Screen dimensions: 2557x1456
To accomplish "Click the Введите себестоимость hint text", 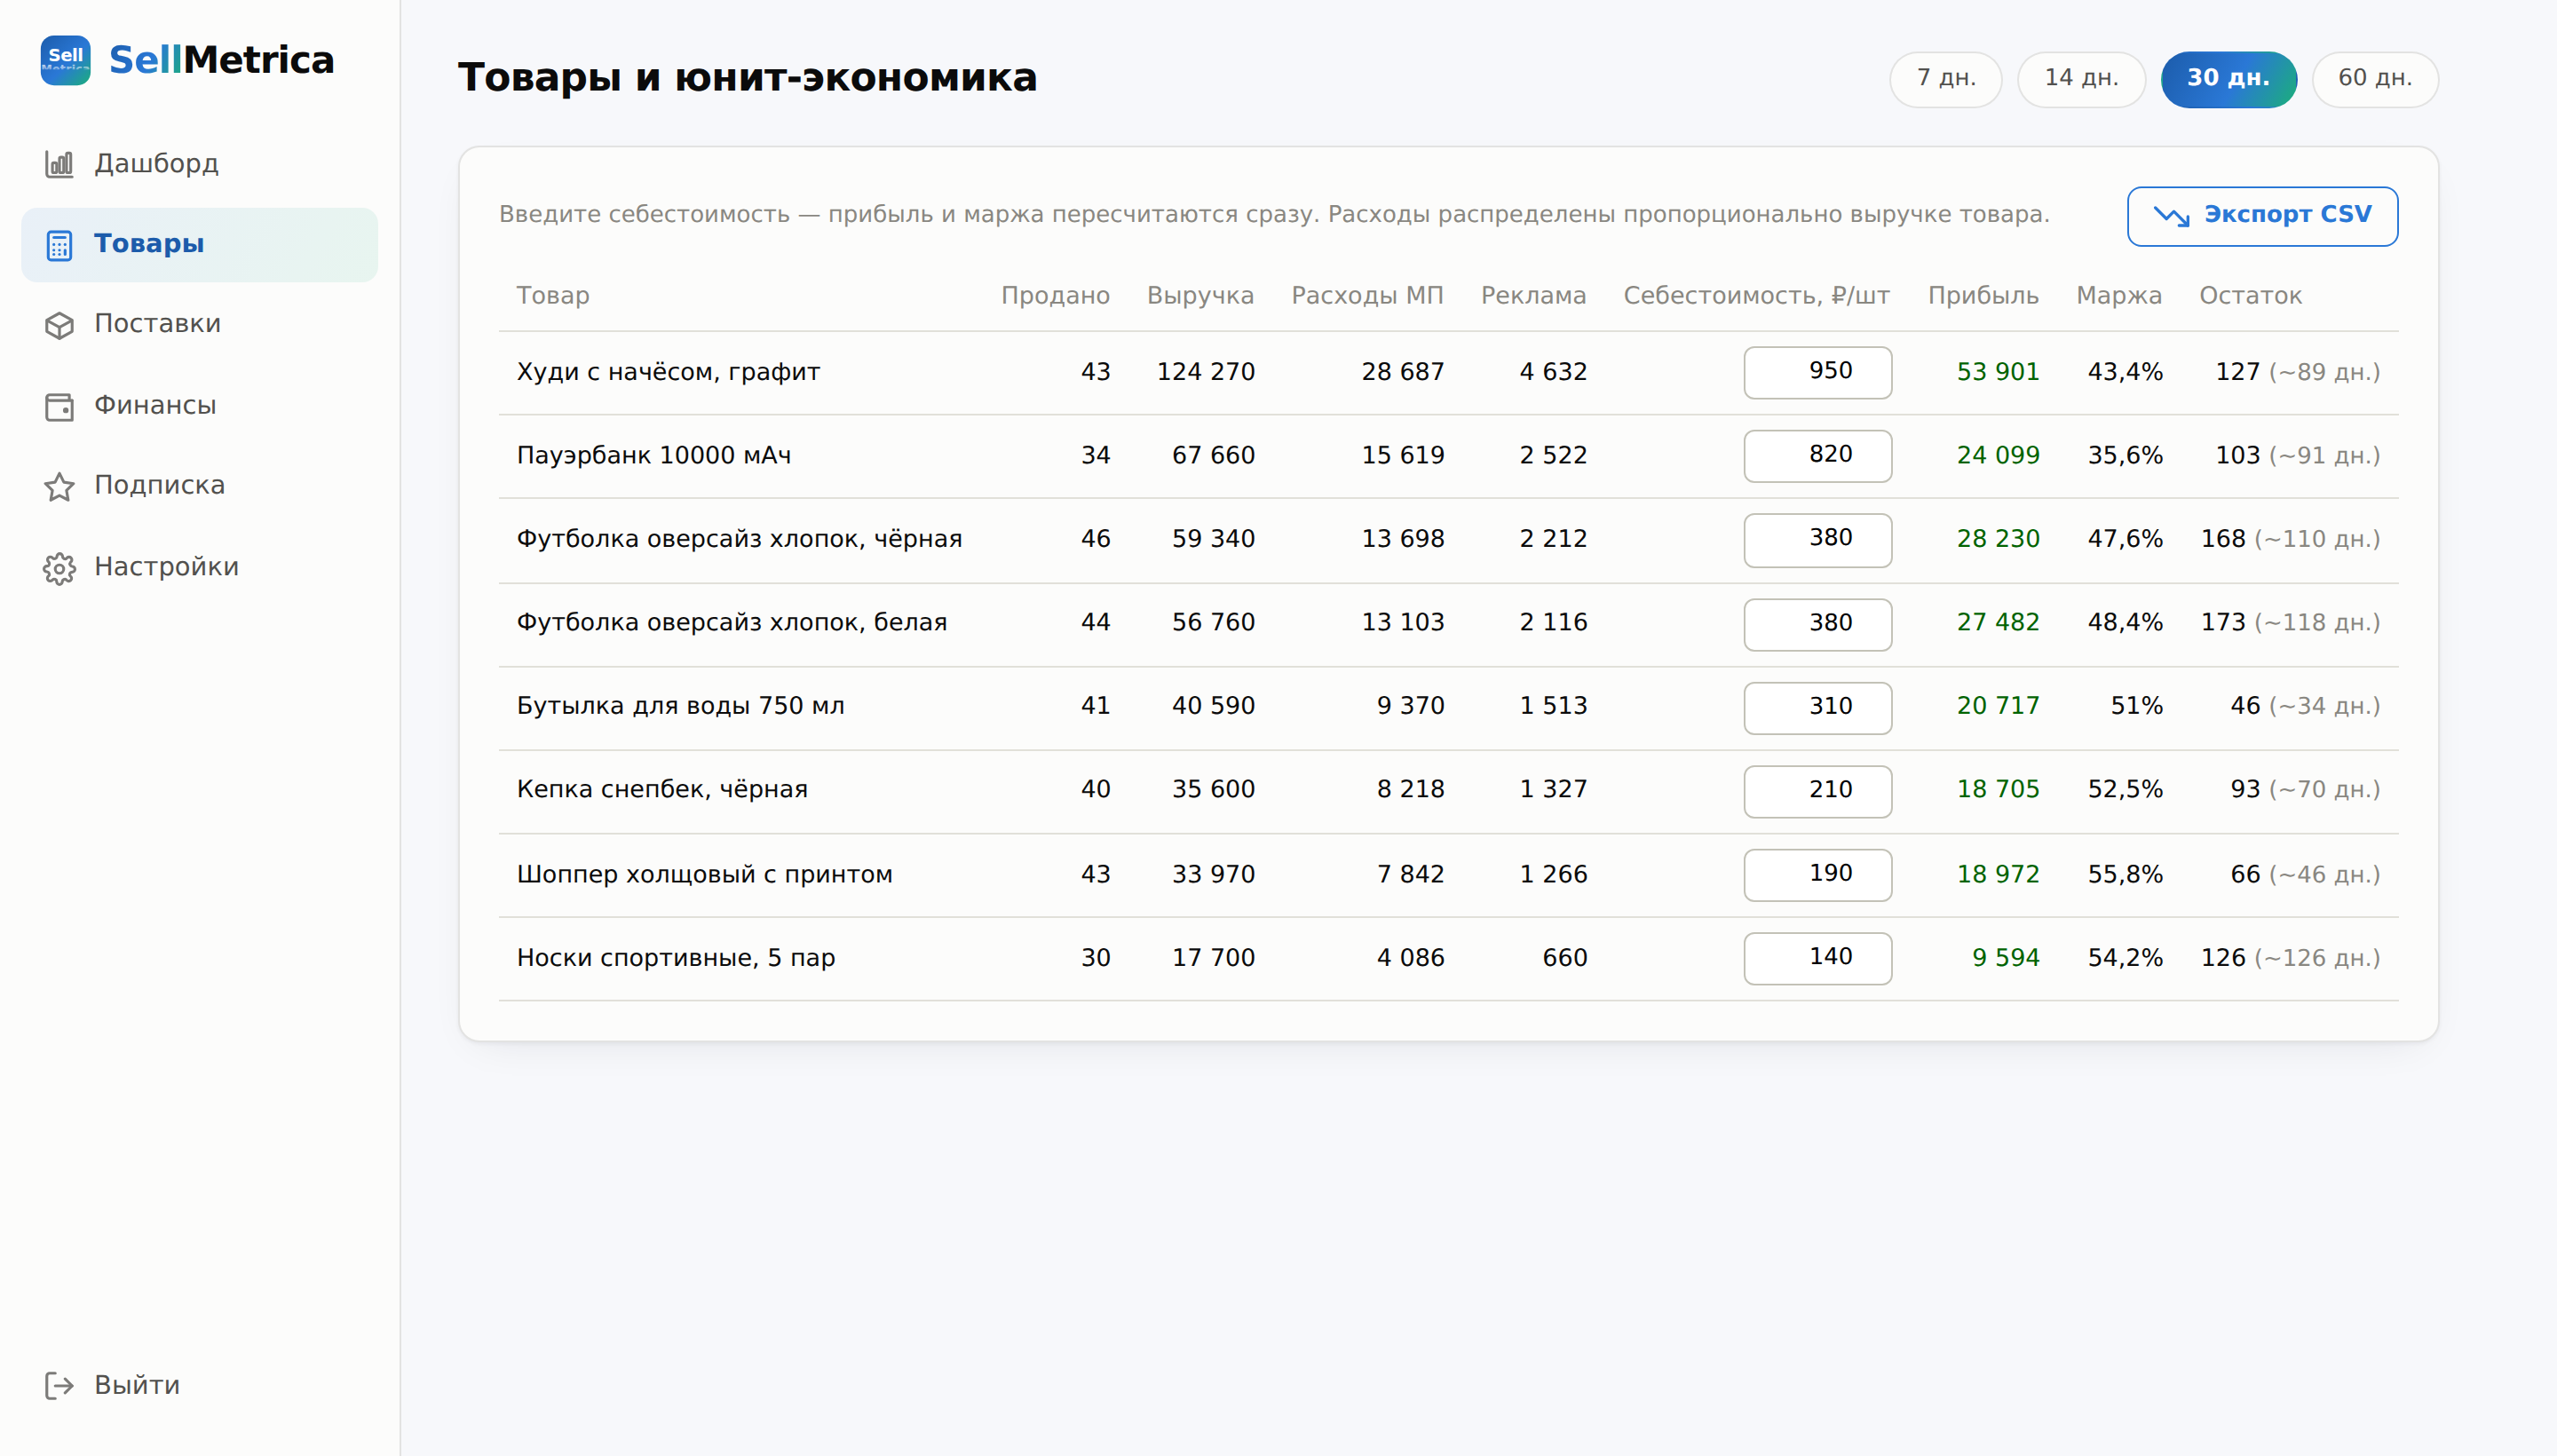I will click(1274, 215).
